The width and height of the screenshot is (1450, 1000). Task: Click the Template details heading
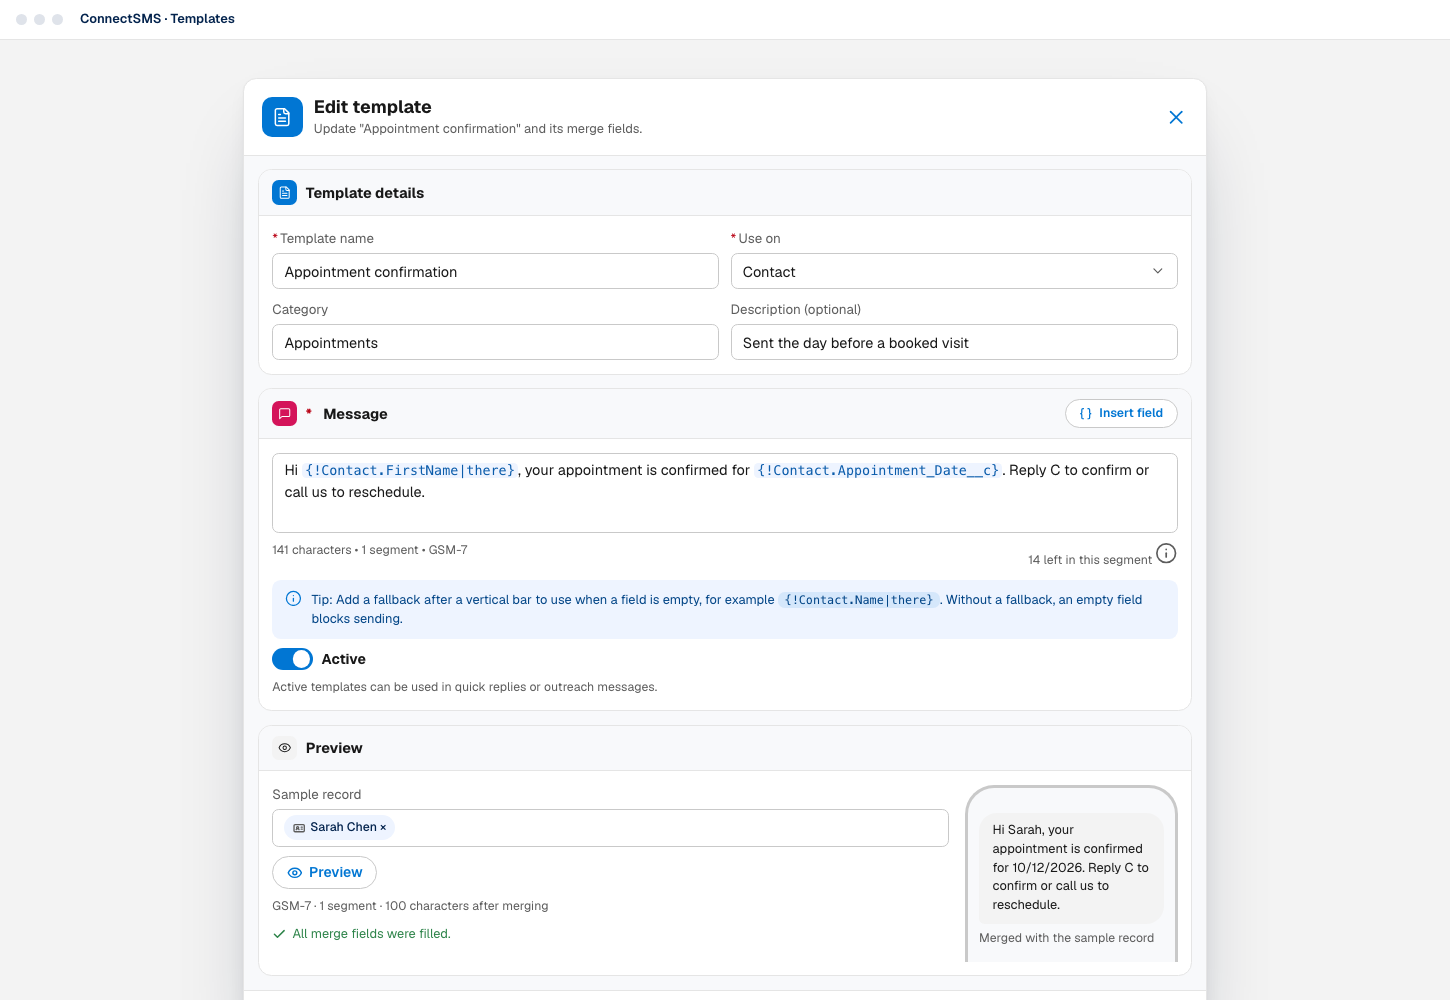(365, 193)
